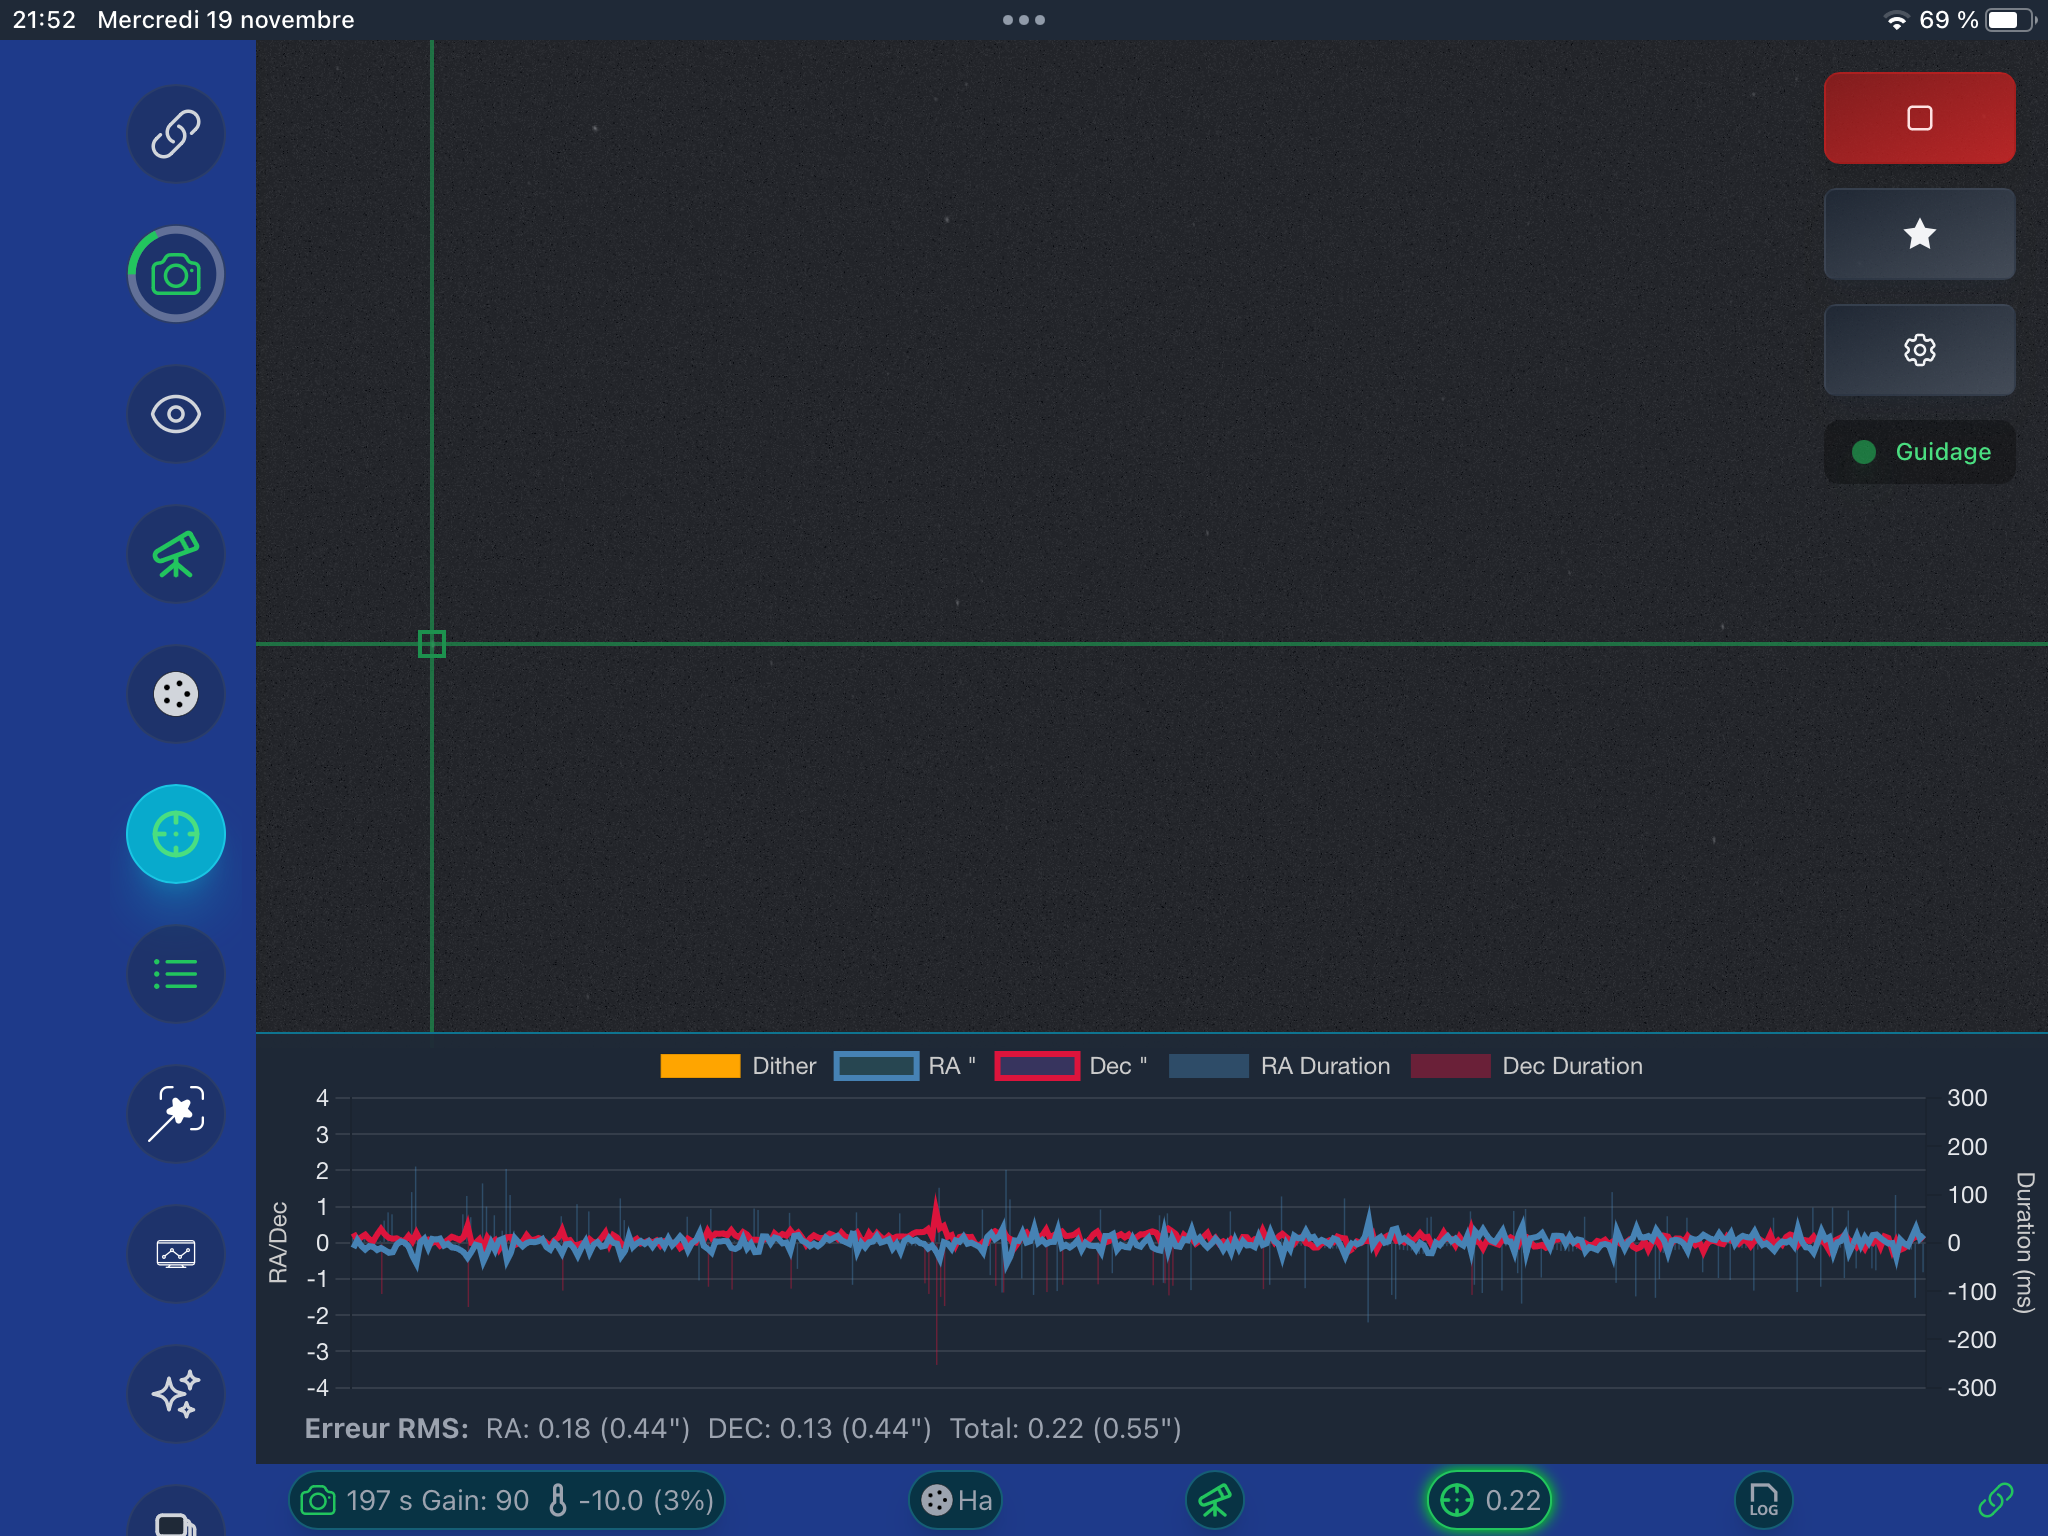Toggle the RA " graph series
Image resolution: width=2048 pixels, height=1536 pixels.
pyautogui.click(x=905, y=1066)
